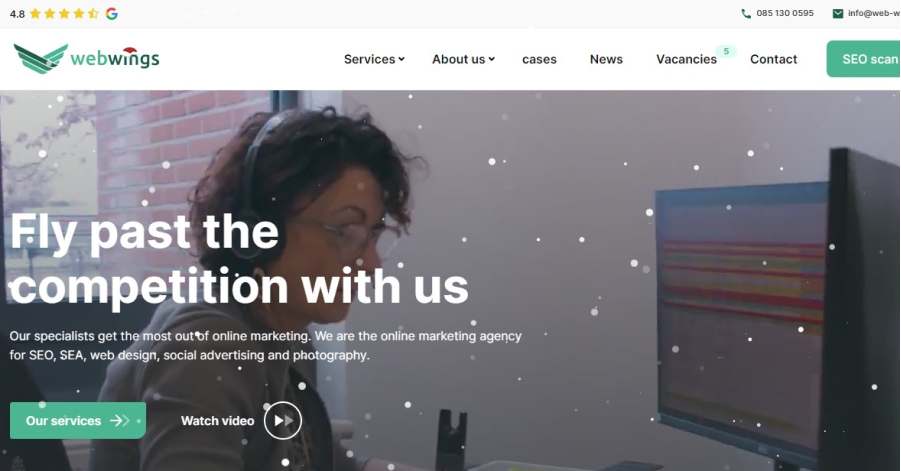The height and width of the screenshot is (471, 901).
Task: Expand the Services dropdown chevron
Action: (401, 59)
